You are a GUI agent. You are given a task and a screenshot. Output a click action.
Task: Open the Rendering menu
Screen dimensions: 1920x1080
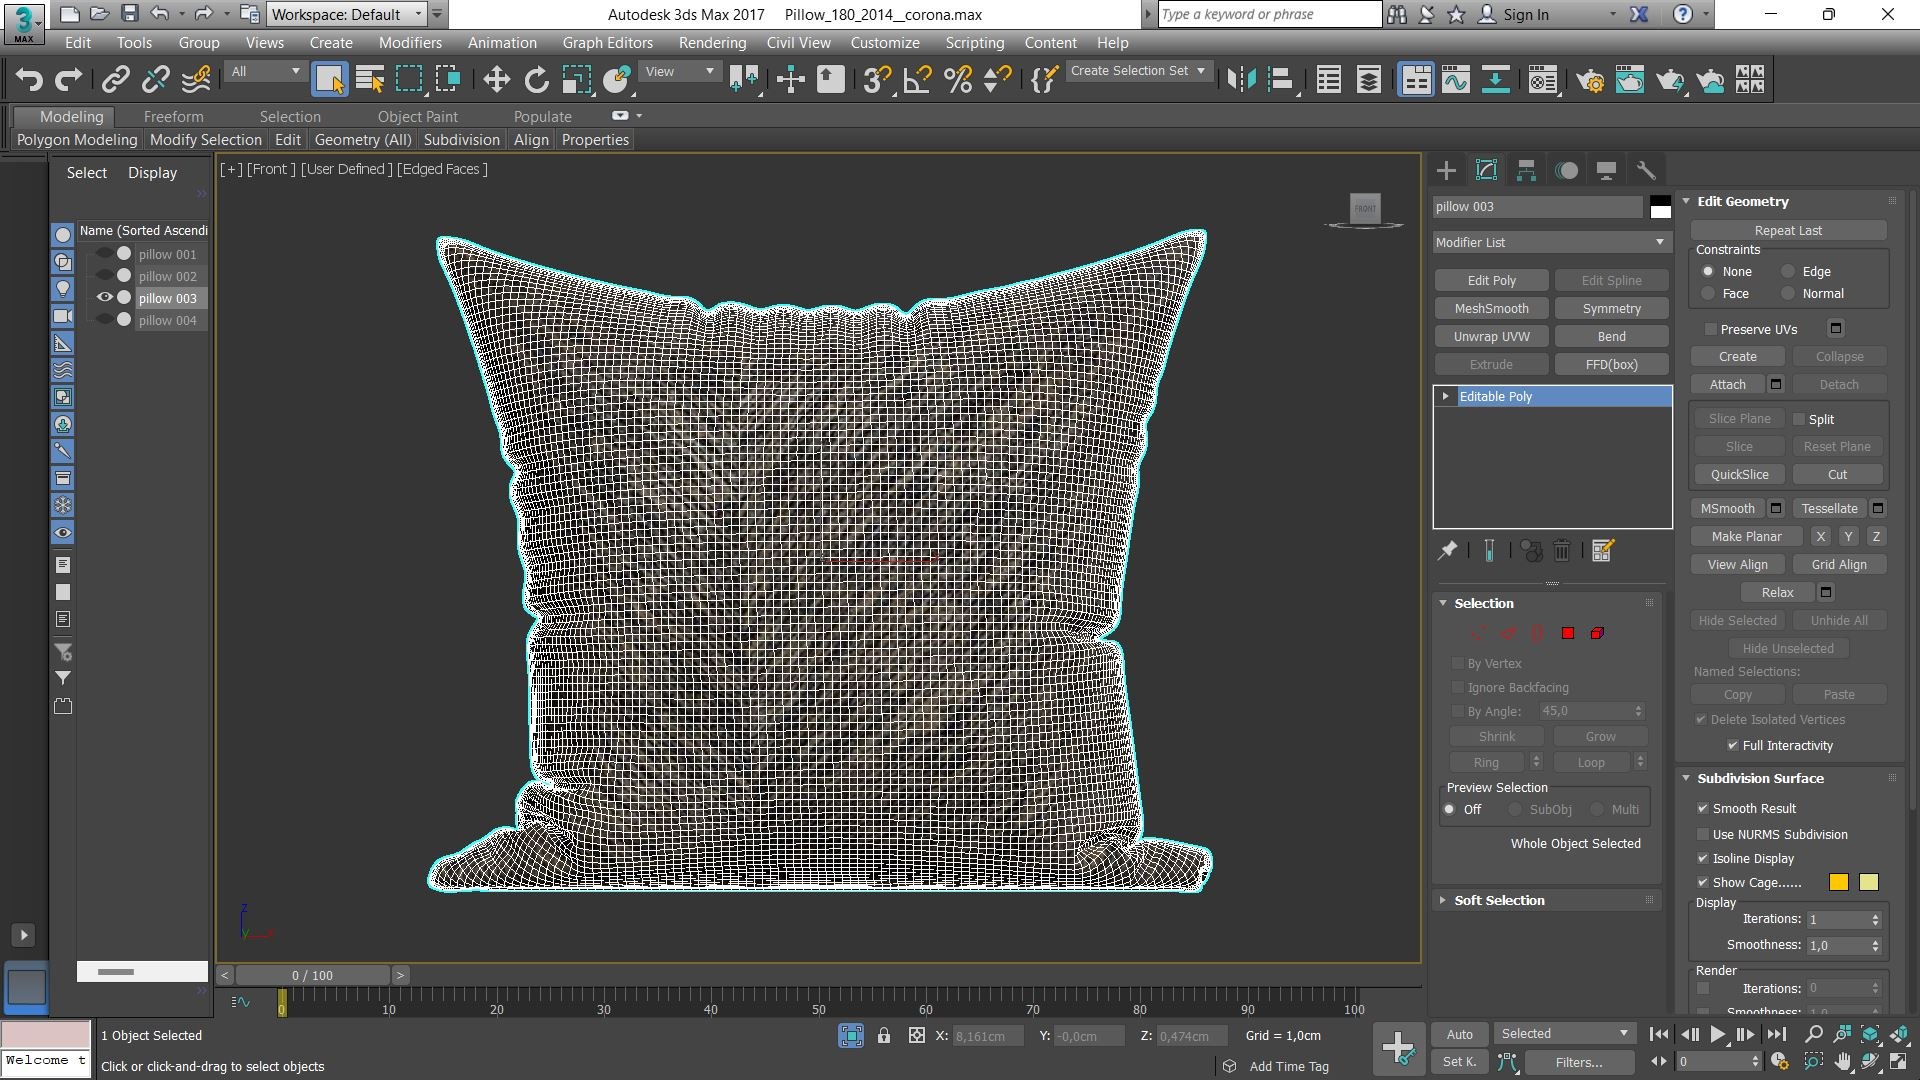pyautogui.click(x=712, y=43)
